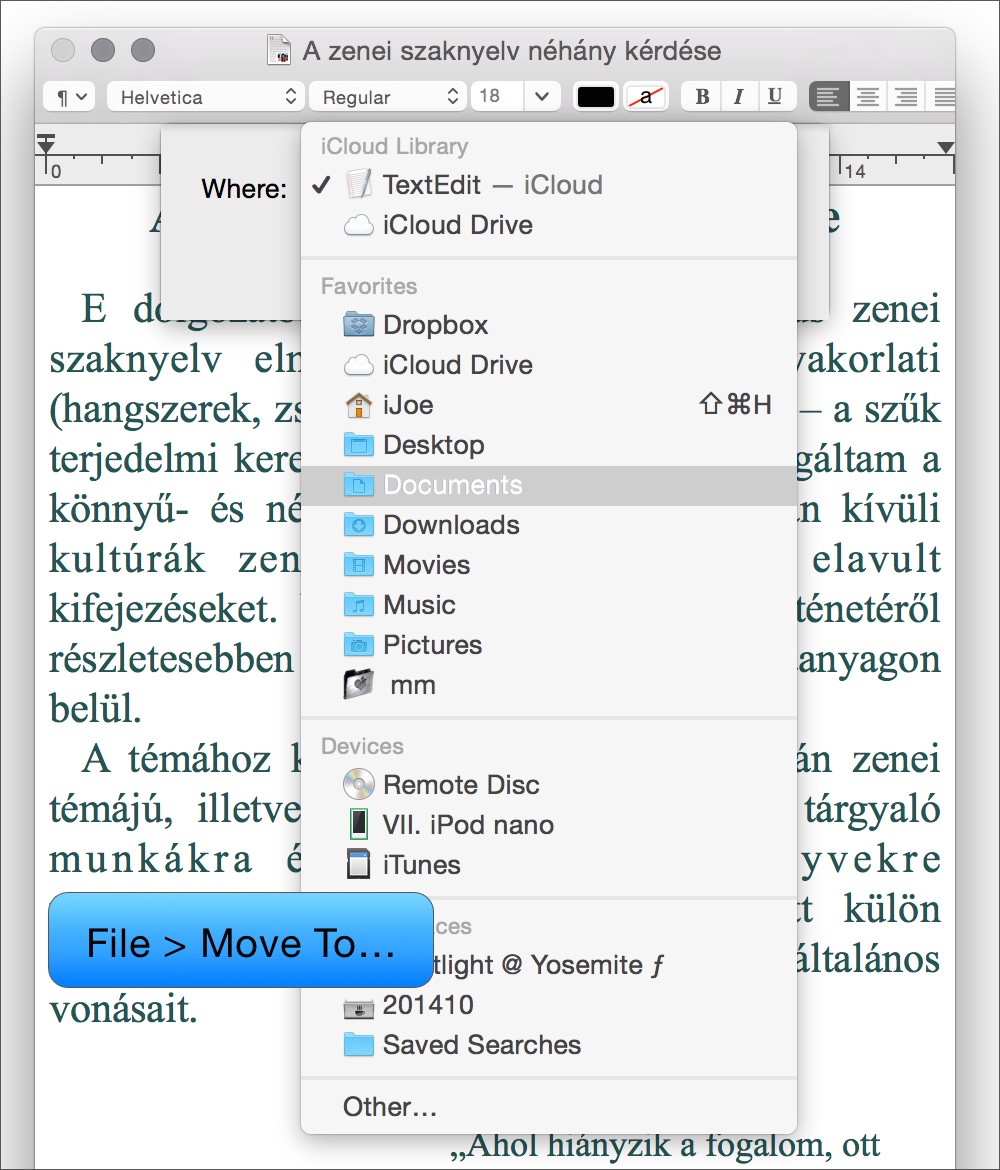This screenshot has width=1000, height=1170.
Task: Select Desktop as destination
Action: click(x=549, y=445)
